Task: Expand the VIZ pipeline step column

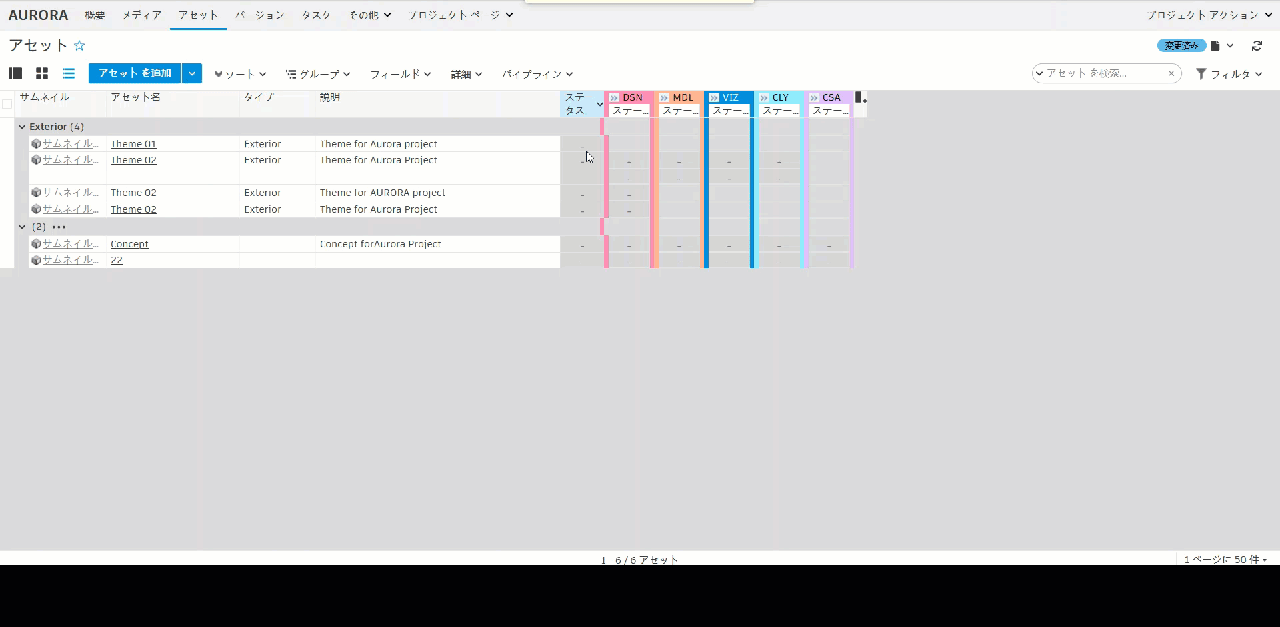Action: [x=714, y=98]
